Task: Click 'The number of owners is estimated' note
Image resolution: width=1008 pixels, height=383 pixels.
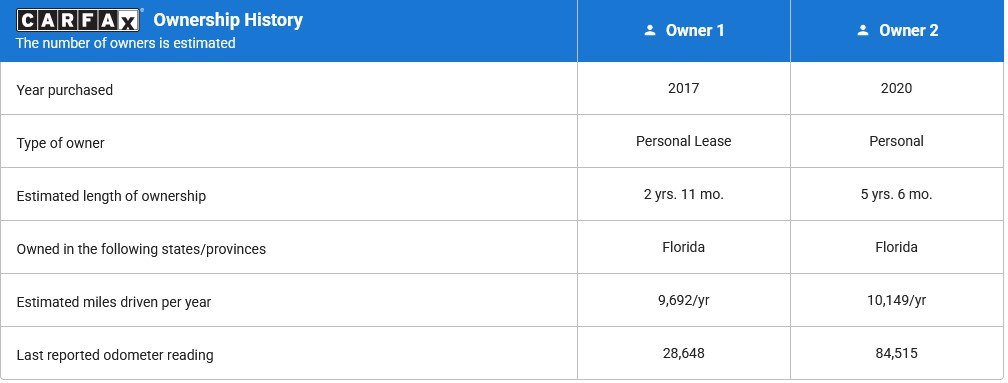Action: pos(125,44)
